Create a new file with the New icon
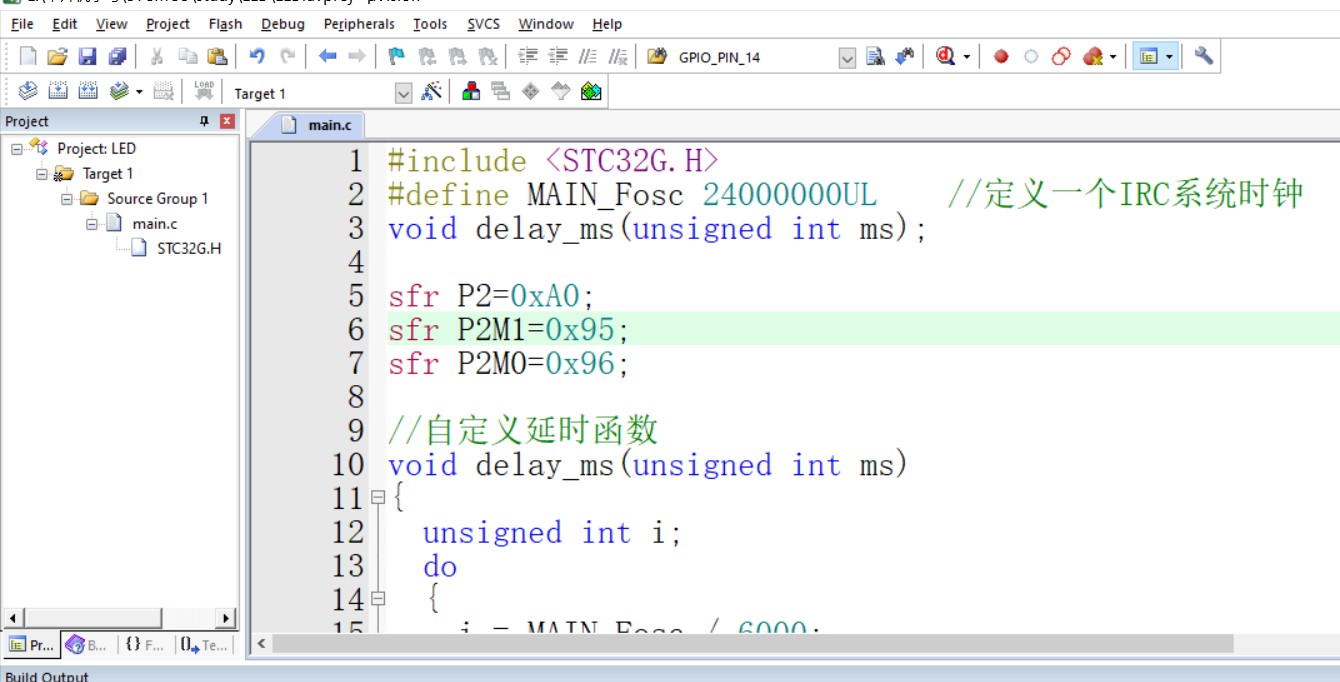This screenshot has height=682, width=1340. (28, 57)
